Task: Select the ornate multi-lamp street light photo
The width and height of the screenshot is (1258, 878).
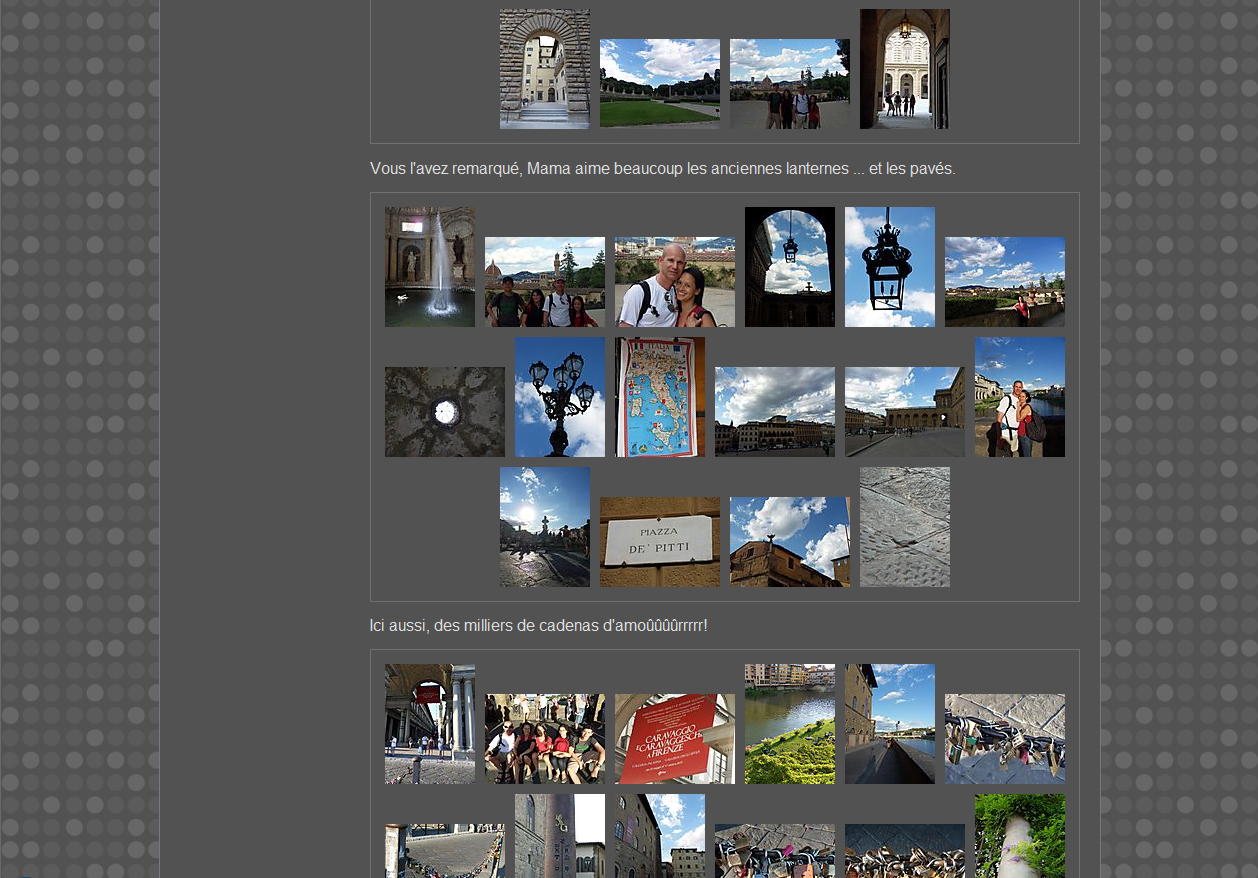Action: (x=559, y=397)
